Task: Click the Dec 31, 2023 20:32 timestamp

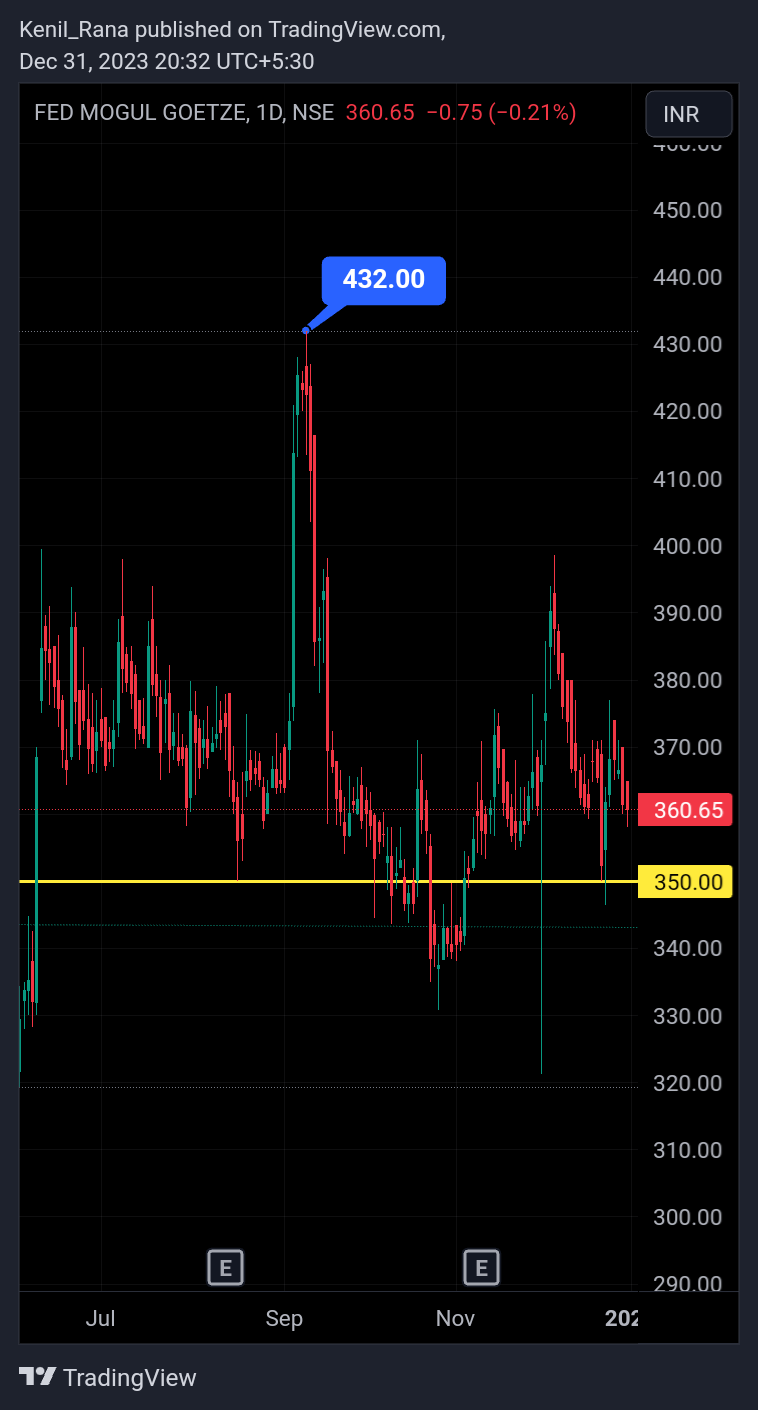Action: coord(167,61)
